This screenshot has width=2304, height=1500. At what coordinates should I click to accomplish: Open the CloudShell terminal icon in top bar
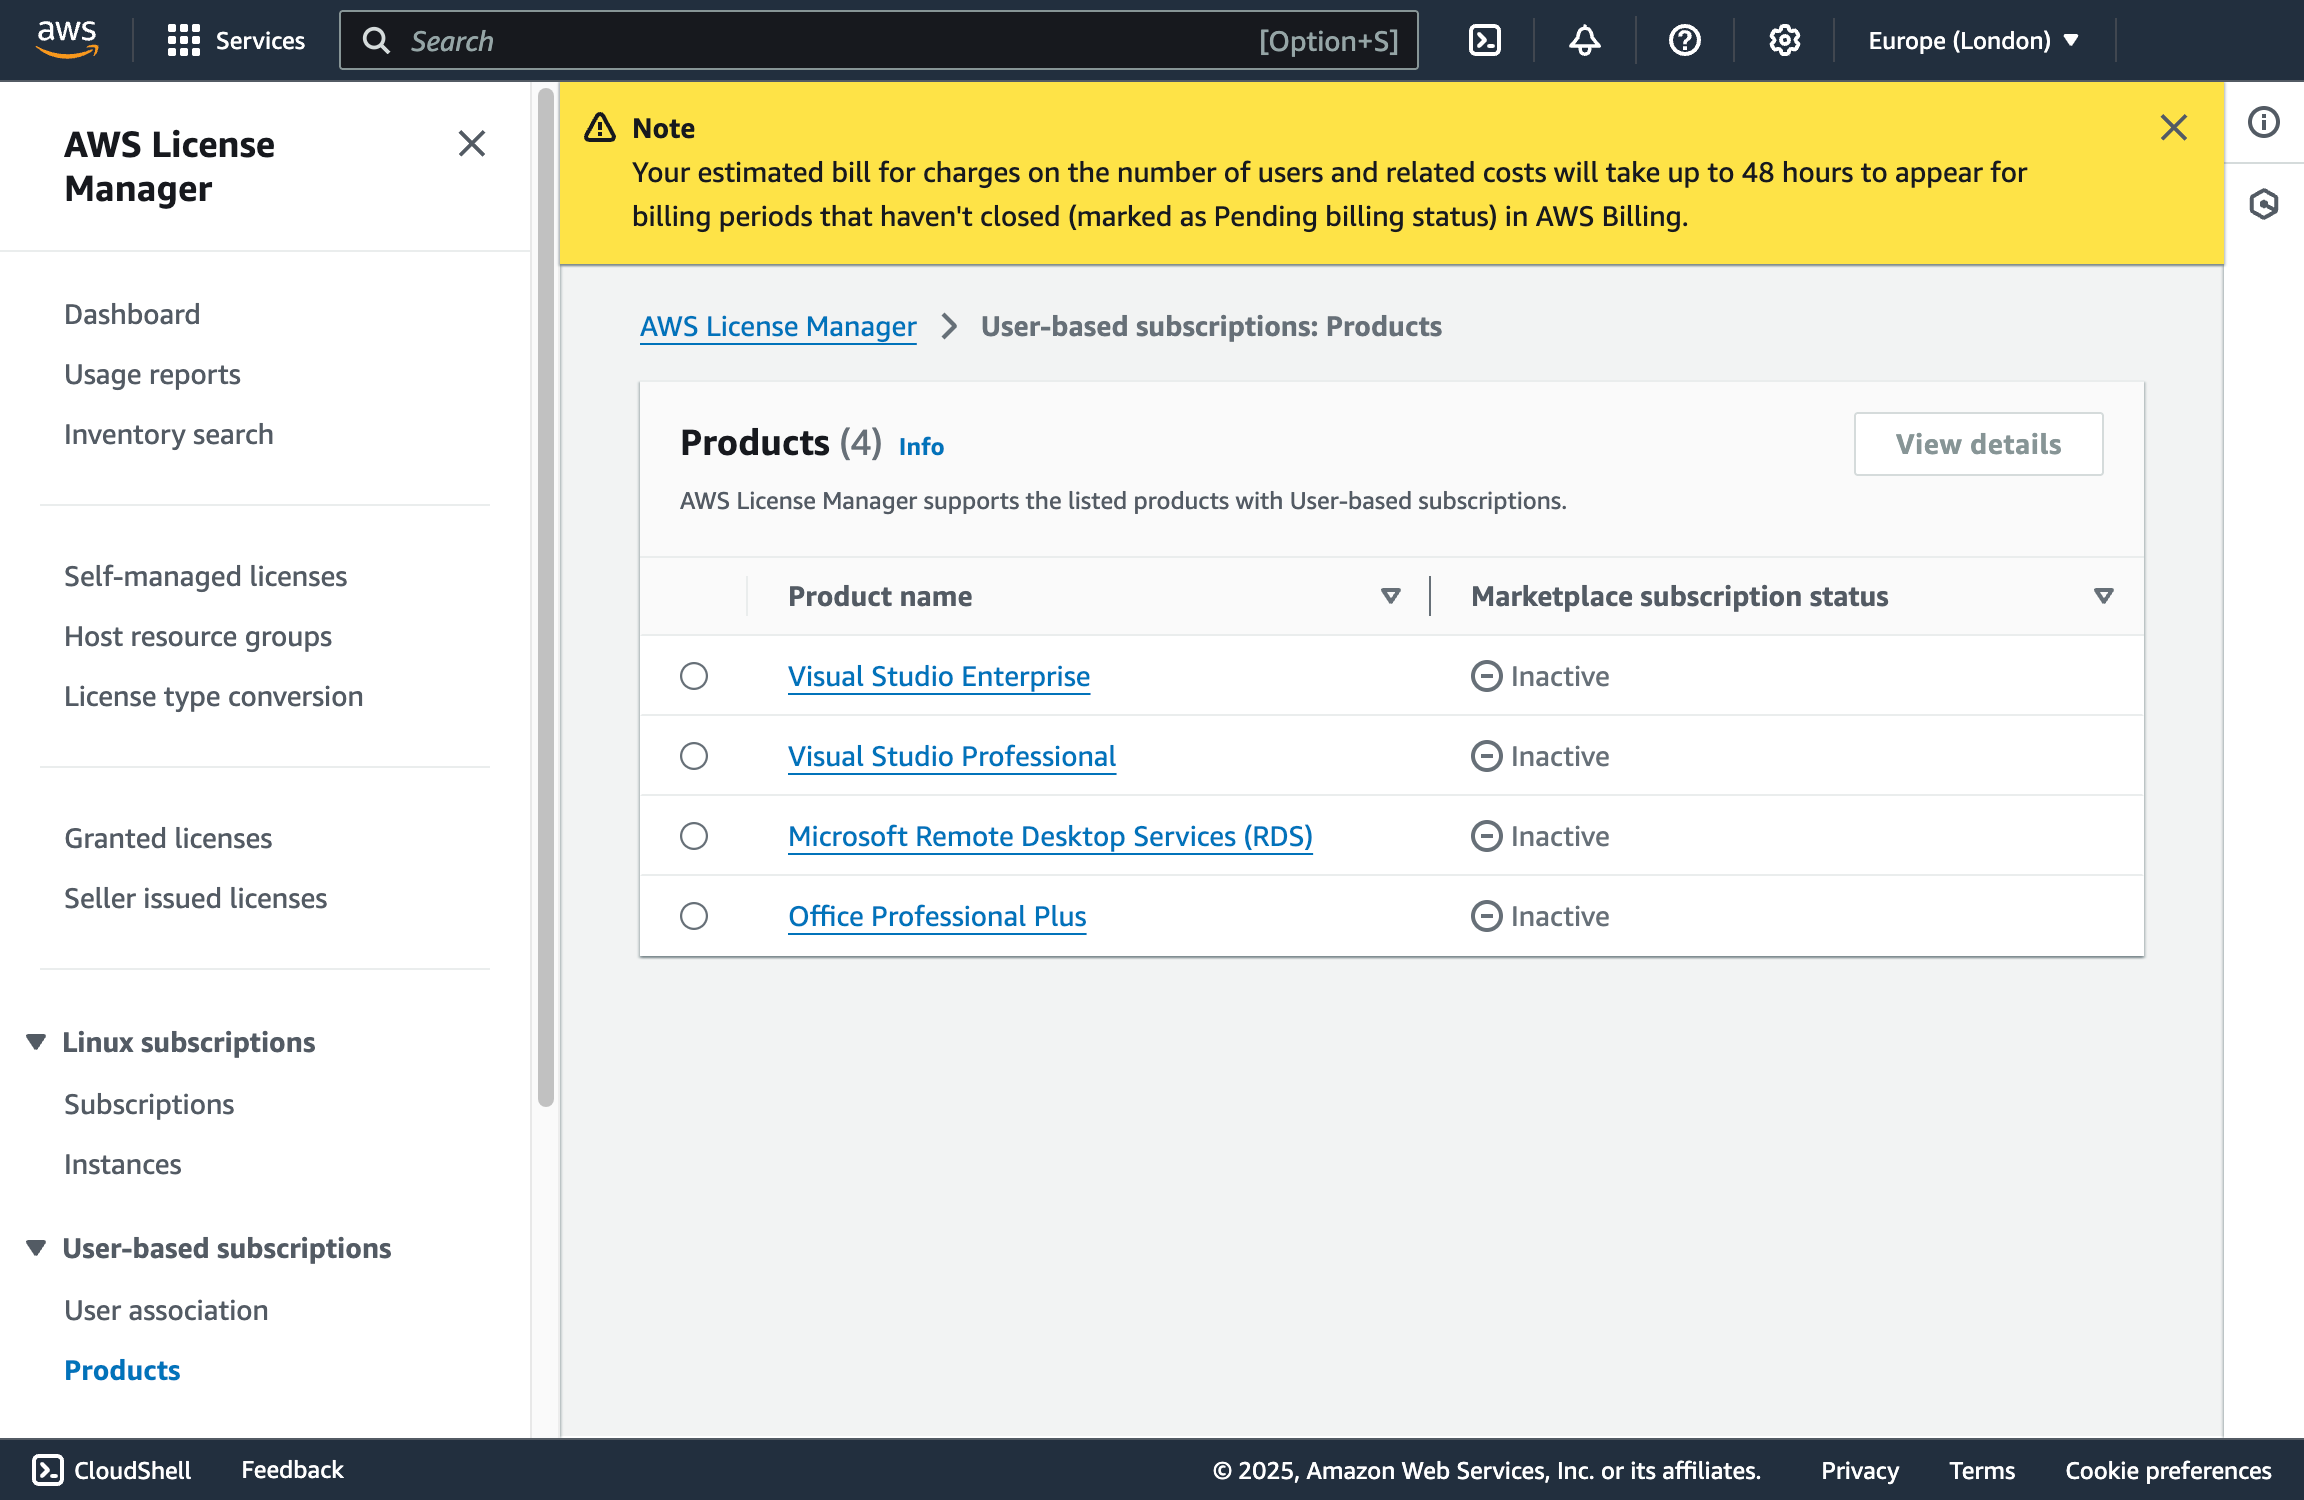coord(1484,40)
